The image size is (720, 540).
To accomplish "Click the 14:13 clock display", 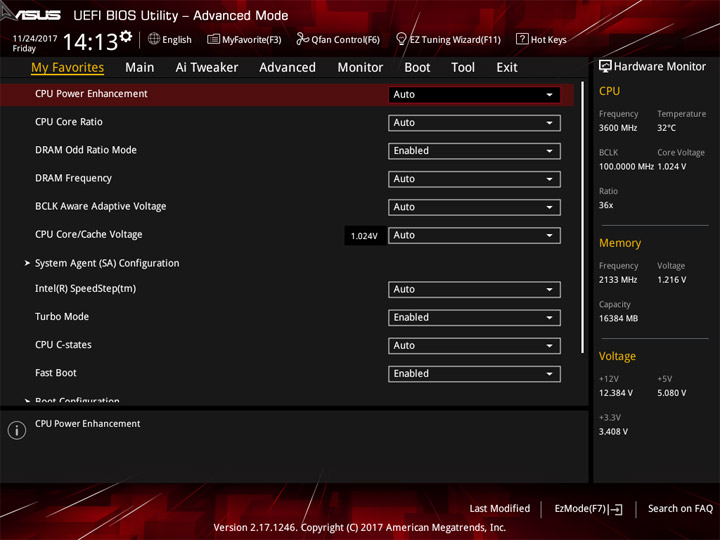I will click(90, 42).
